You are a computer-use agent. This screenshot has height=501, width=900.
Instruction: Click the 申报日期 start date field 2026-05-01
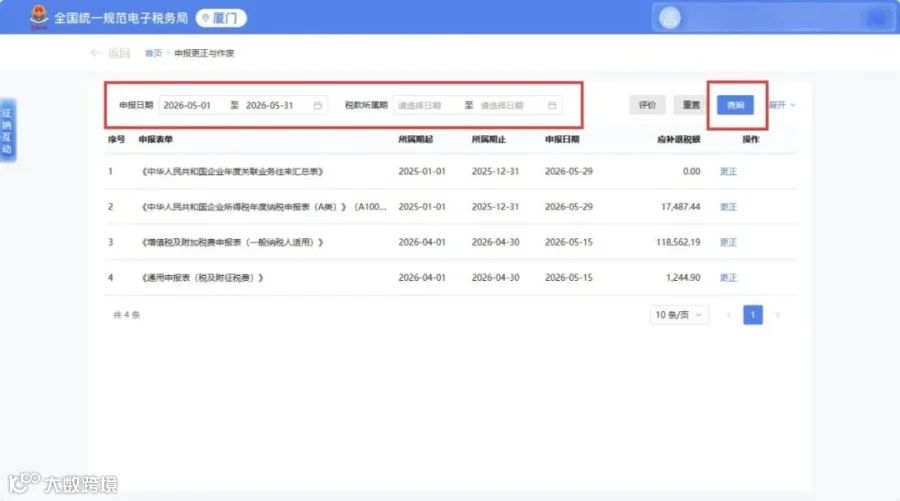coord(188,106)
